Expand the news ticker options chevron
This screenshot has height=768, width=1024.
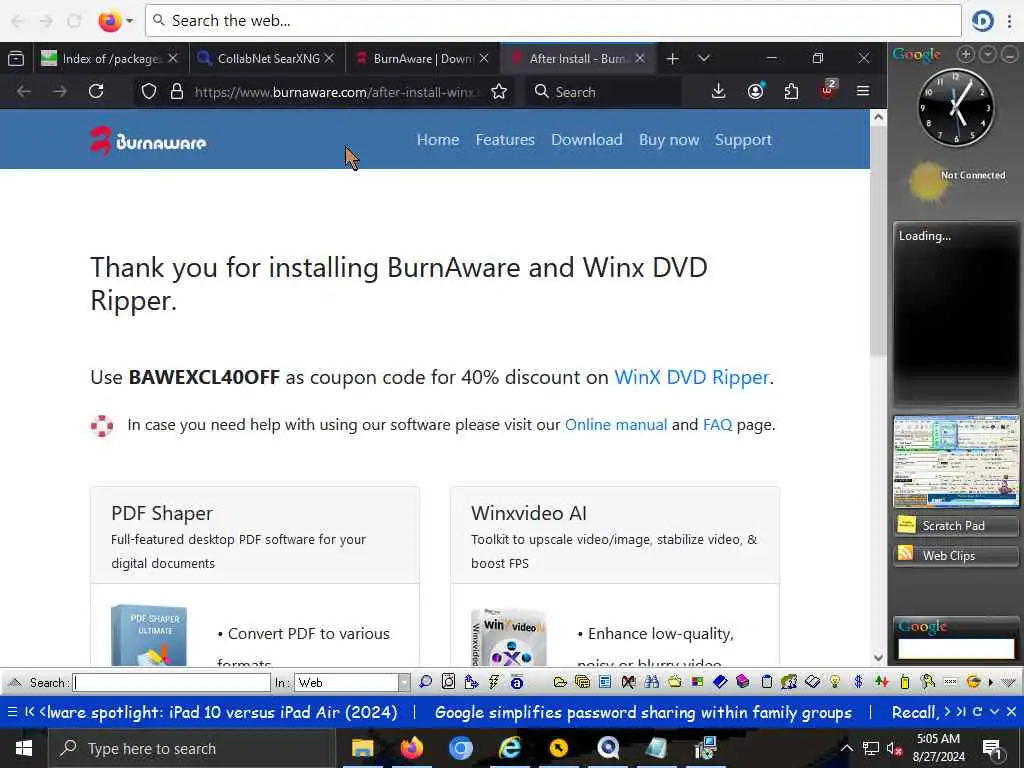pyautogui.click(x=995, y=712)
